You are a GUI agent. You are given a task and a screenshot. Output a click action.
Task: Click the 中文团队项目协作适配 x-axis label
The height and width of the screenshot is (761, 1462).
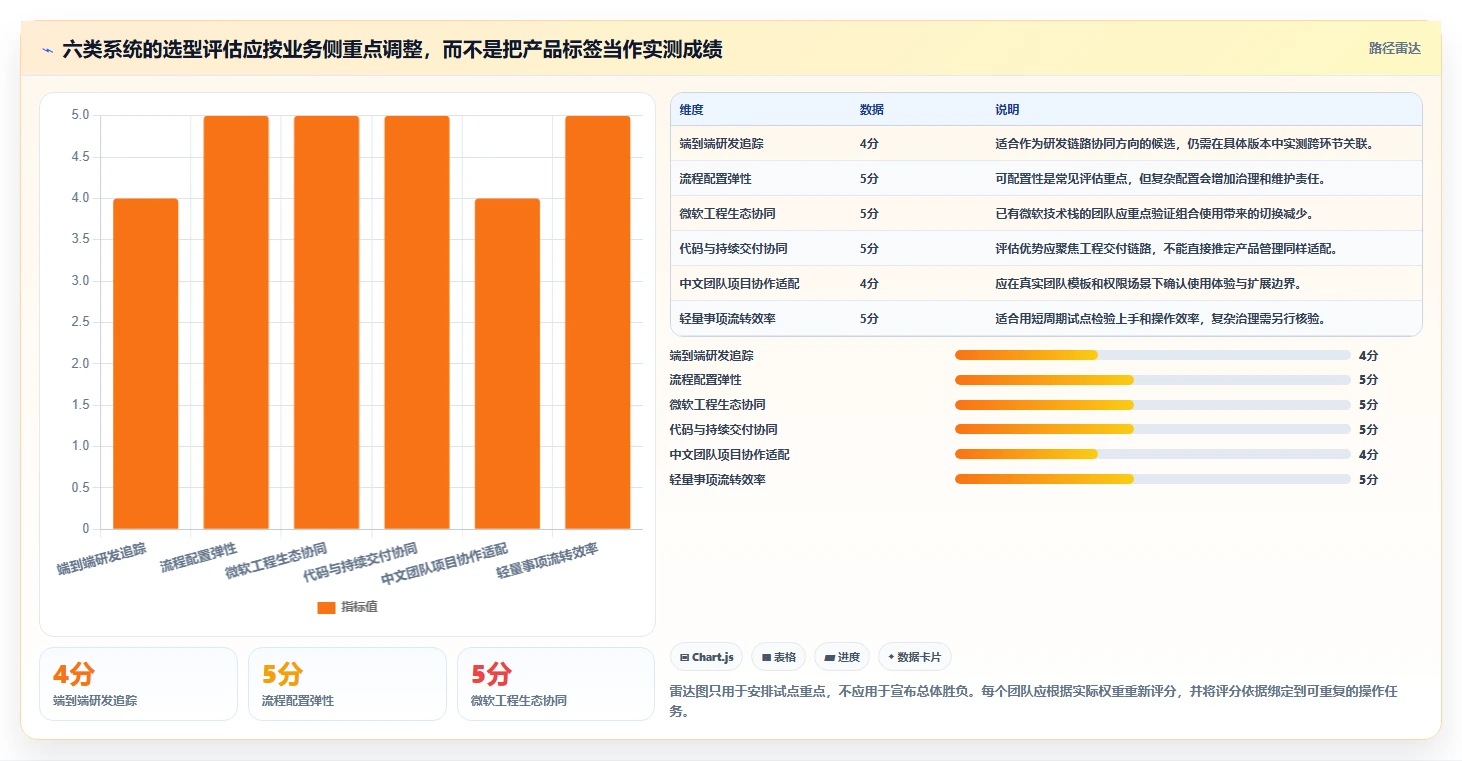pos(445,565)
